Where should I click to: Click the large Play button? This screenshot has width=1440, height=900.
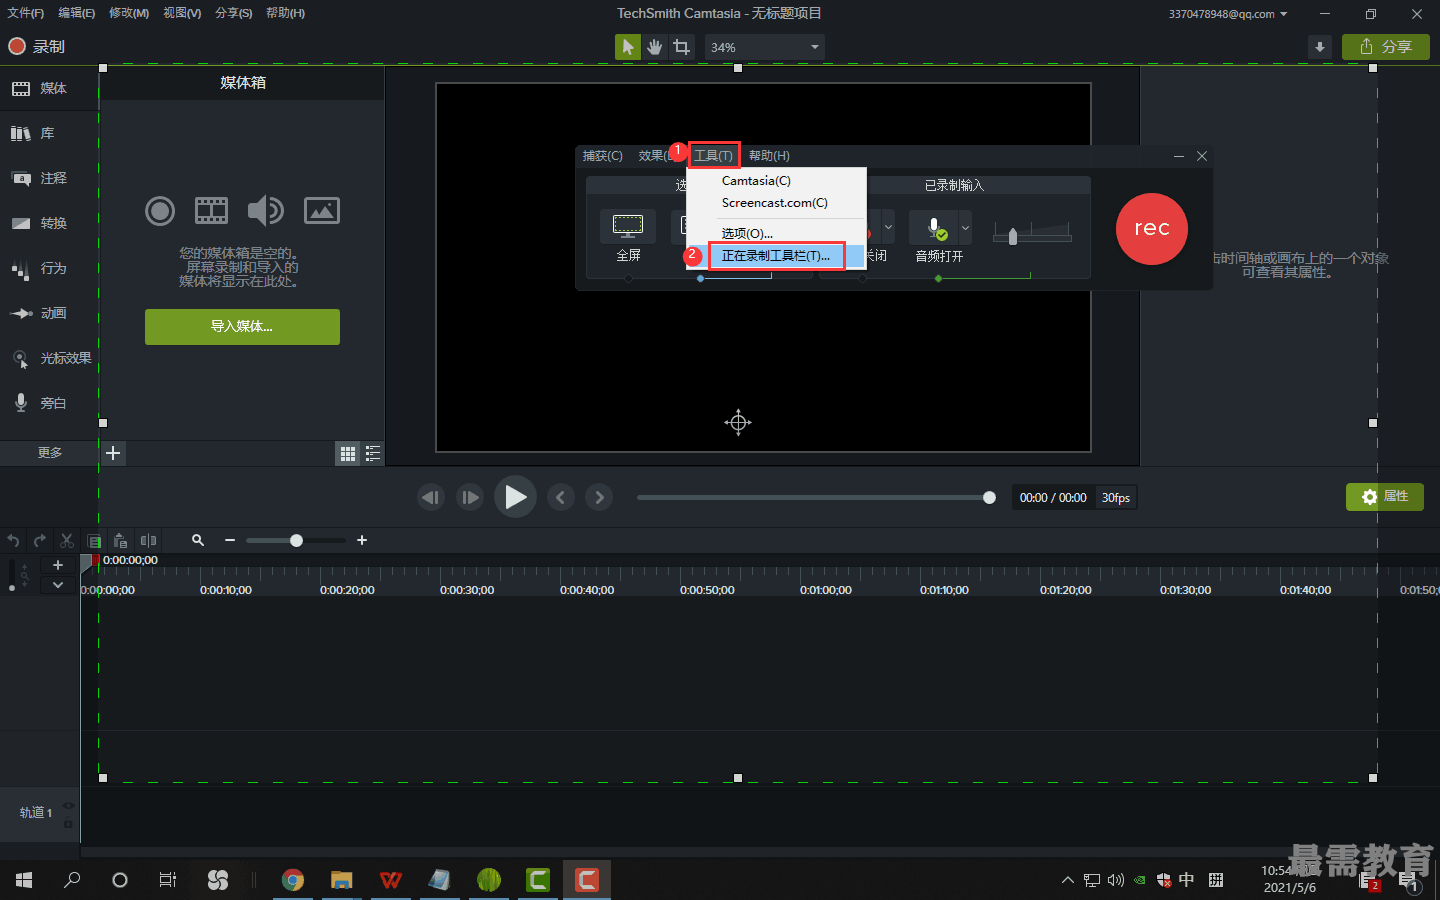(515, 497)
